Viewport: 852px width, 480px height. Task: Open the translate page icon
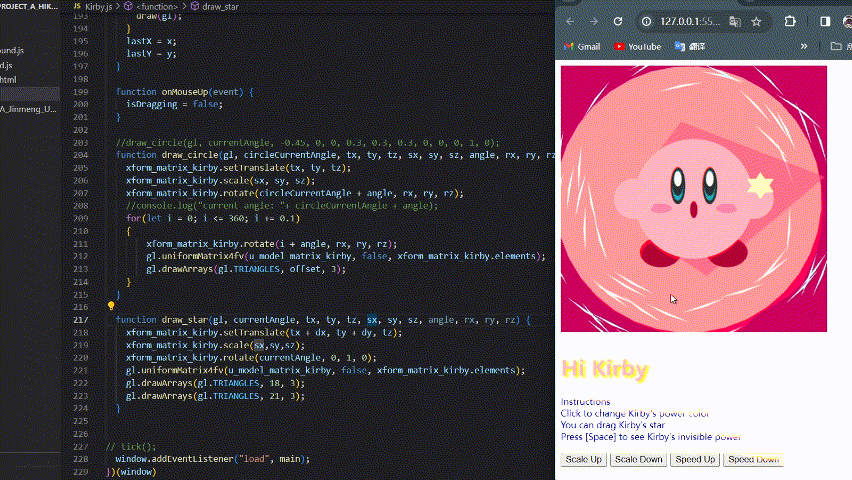point(735,22)
